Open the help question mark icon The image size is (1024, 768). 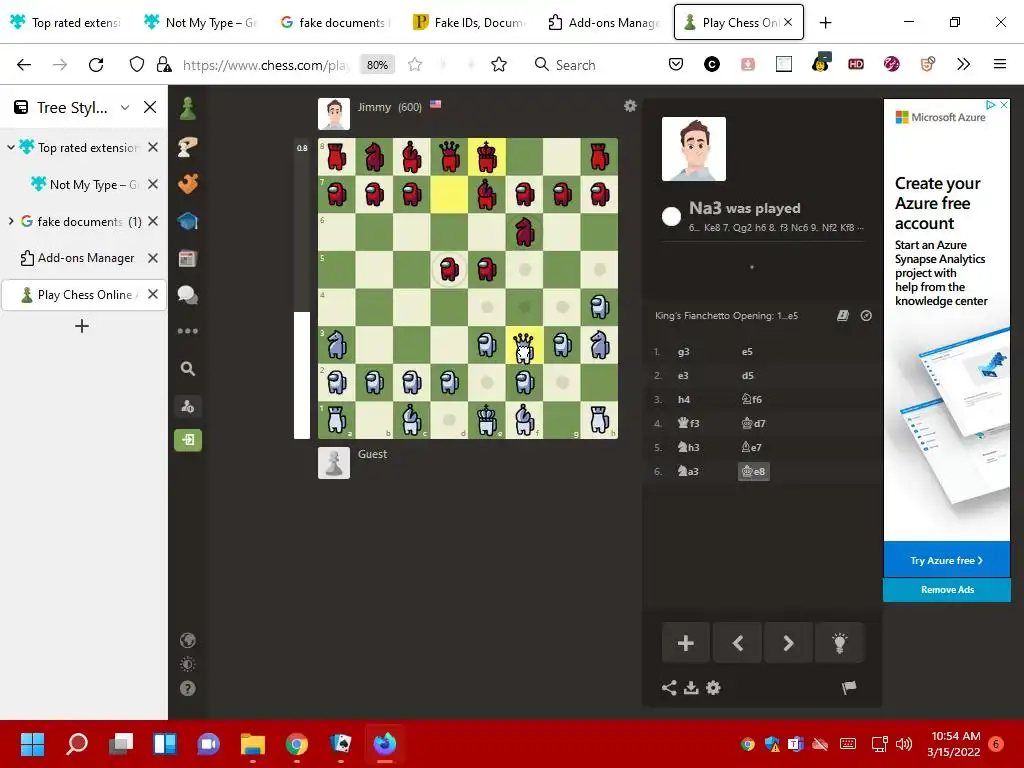tap(187, 688)
